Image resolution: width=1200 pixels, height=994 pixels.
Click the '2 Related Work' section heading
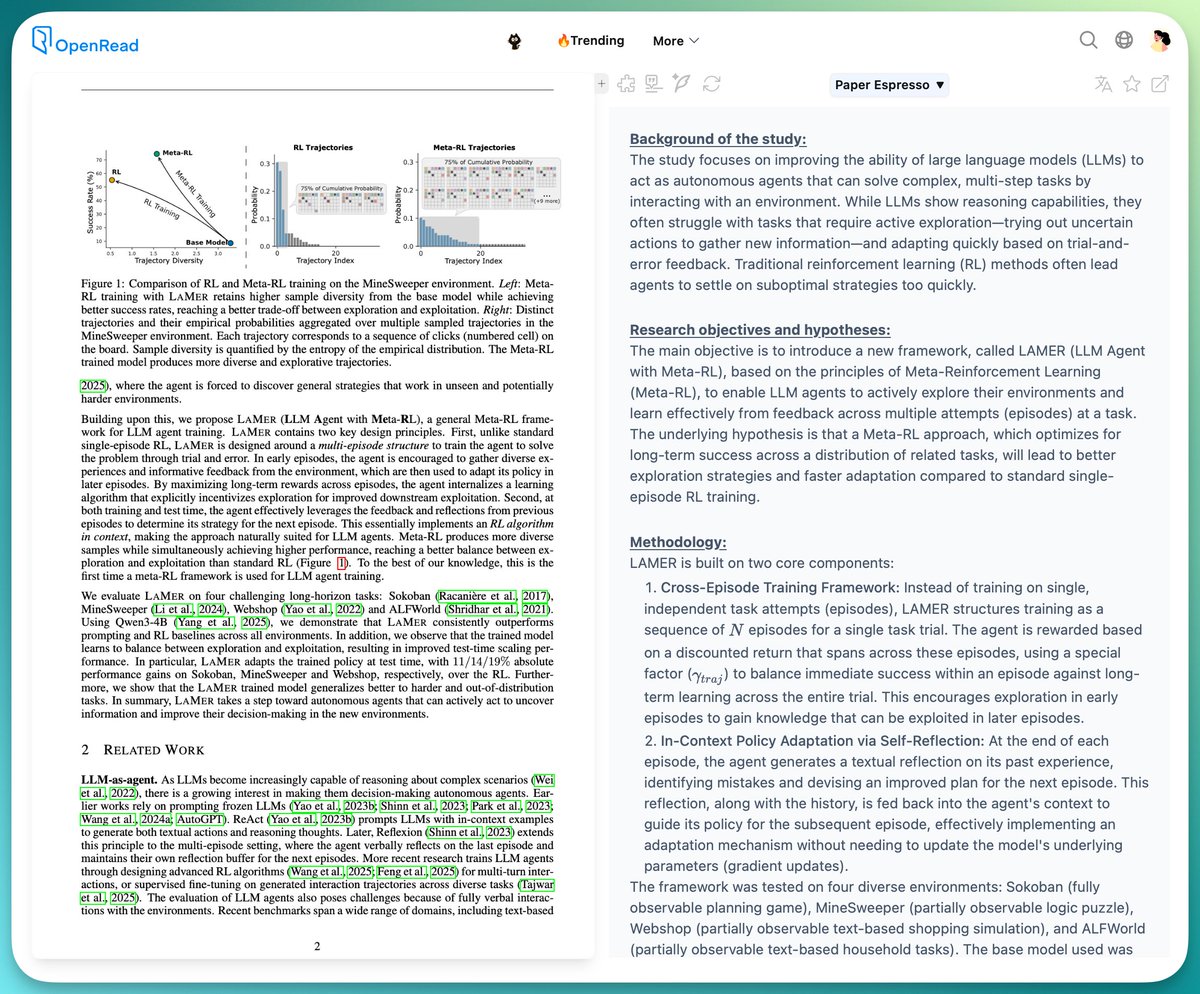(143, 749)
